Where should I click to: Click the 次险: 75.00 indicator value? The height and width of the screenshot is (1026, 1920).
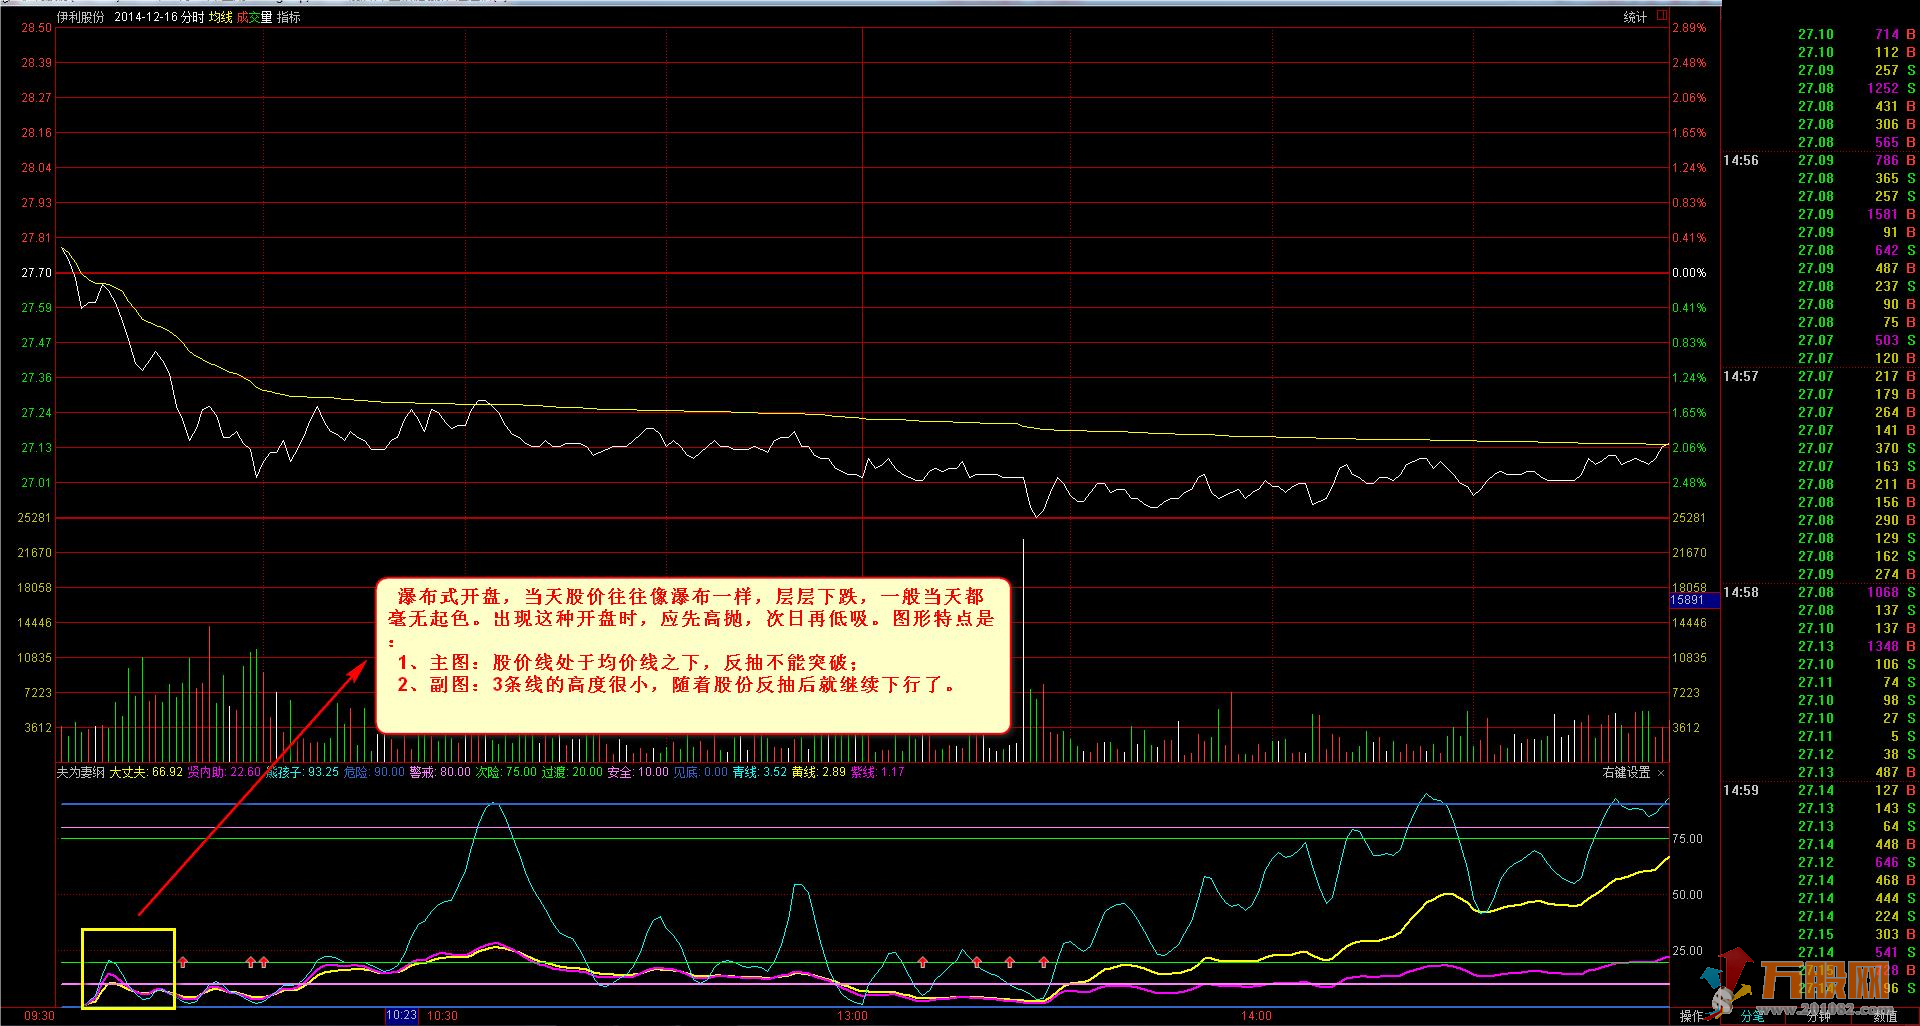(x=506, y=772)
